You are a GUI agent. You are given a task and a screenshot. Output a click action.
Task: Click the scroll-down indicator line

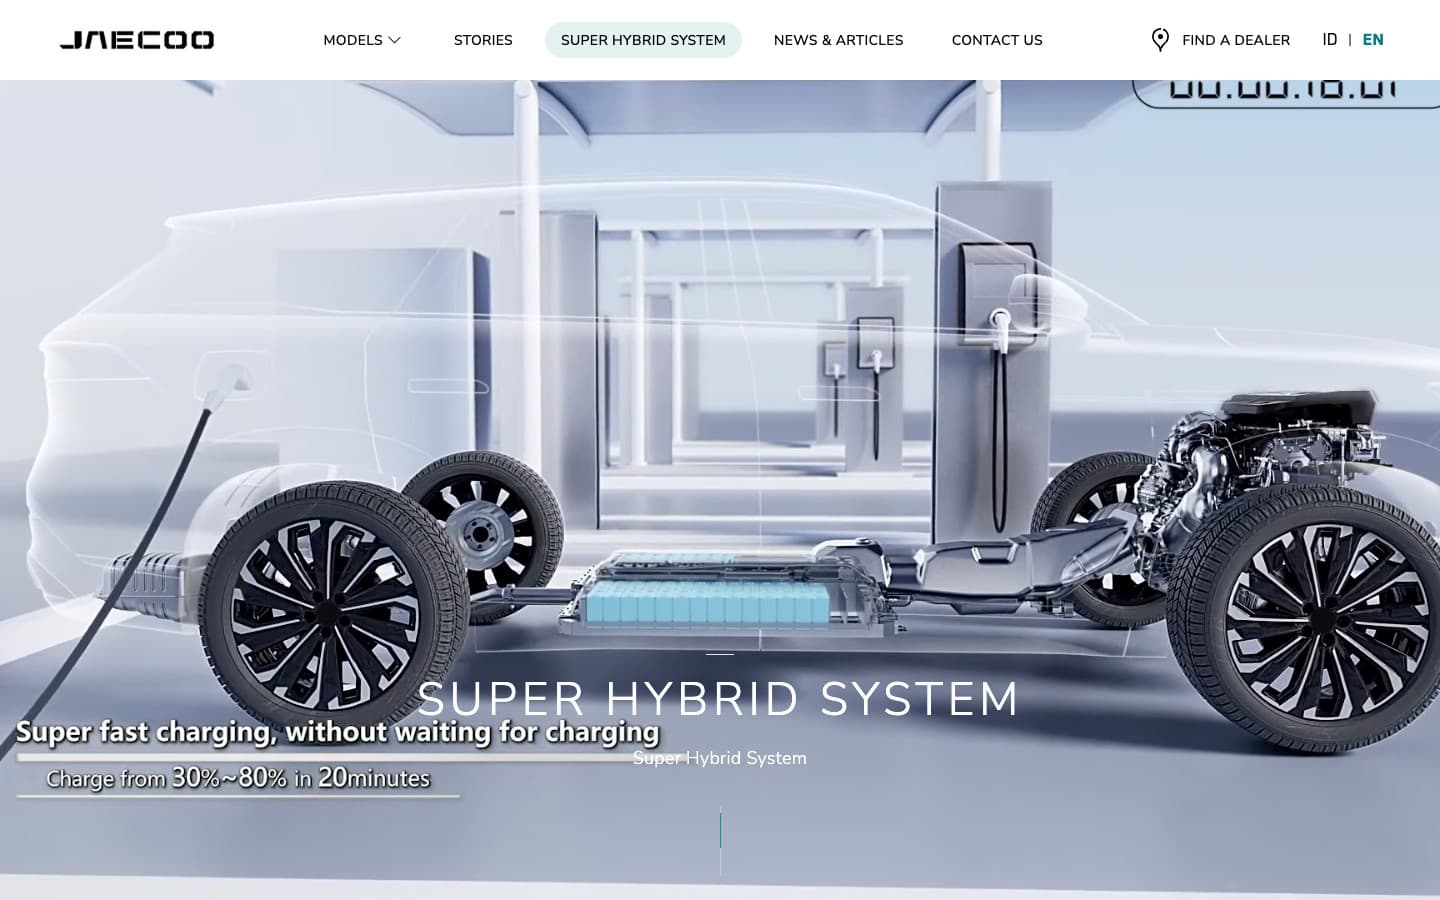pyautogui.click(x=720, y=842)
